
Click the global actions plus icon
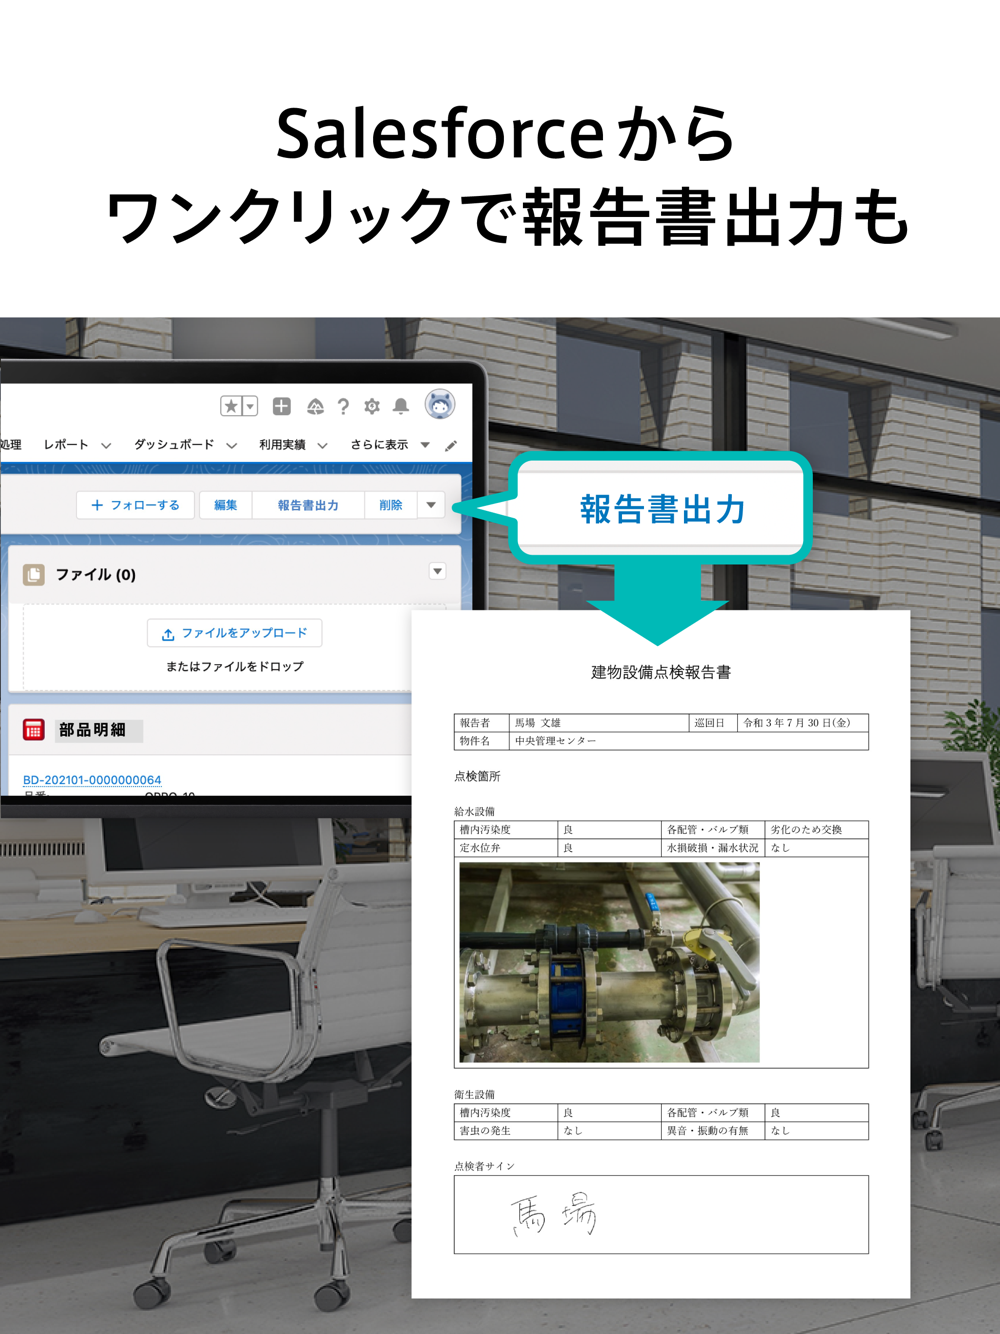pyautogui.click(x=282, y=406)
